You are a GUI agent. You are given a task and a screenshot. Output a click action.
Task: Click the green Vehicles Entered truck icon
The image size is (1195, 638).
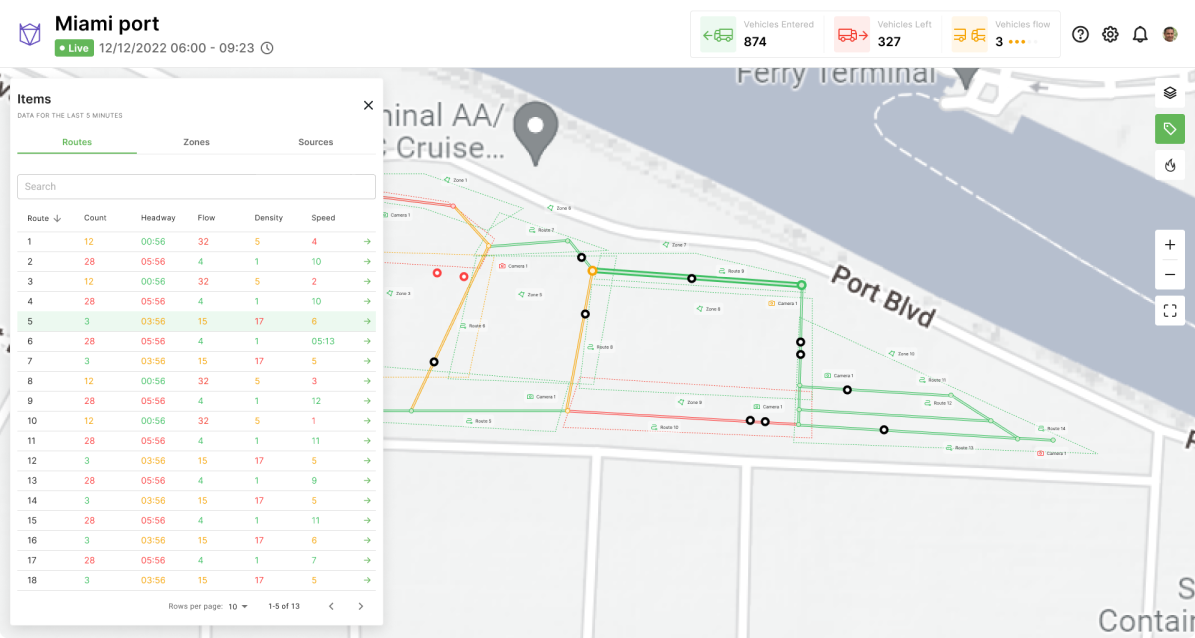point(718,35)
